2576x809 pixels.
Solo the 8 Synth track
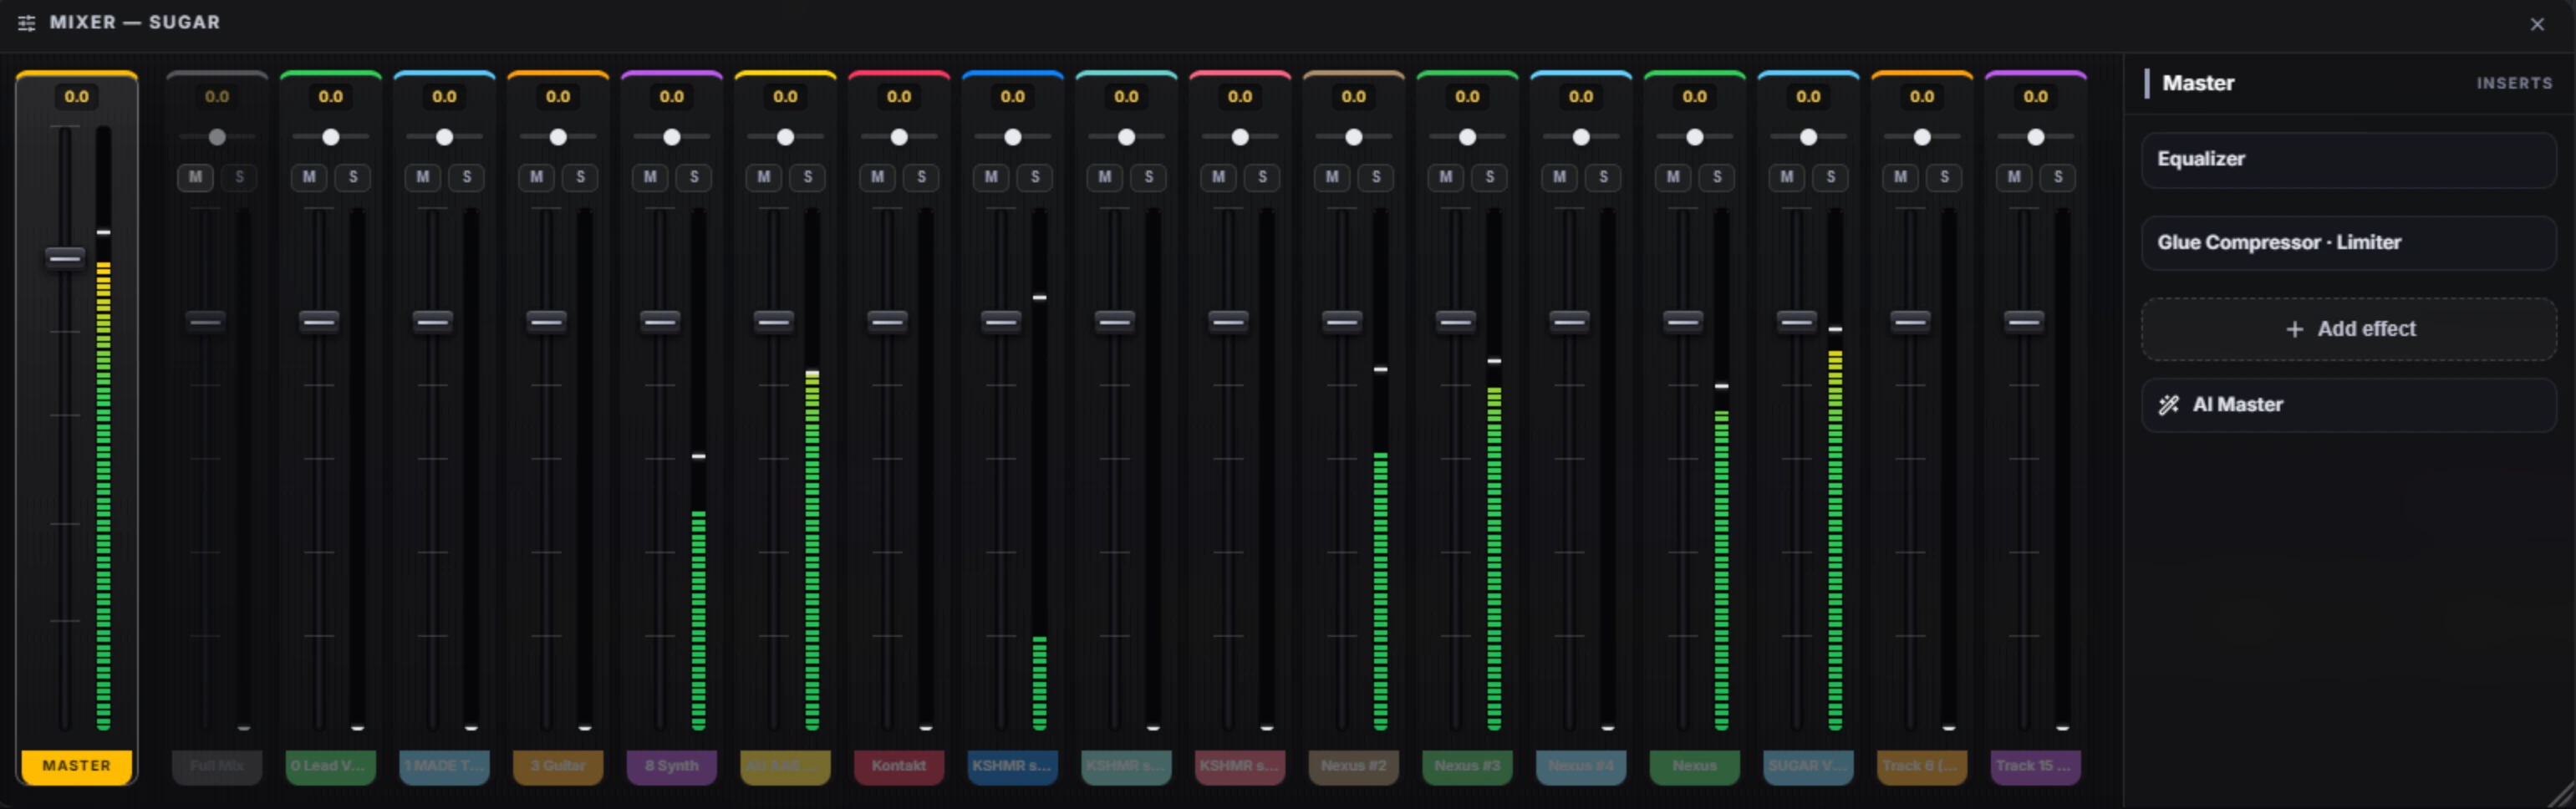click(694, 177)
